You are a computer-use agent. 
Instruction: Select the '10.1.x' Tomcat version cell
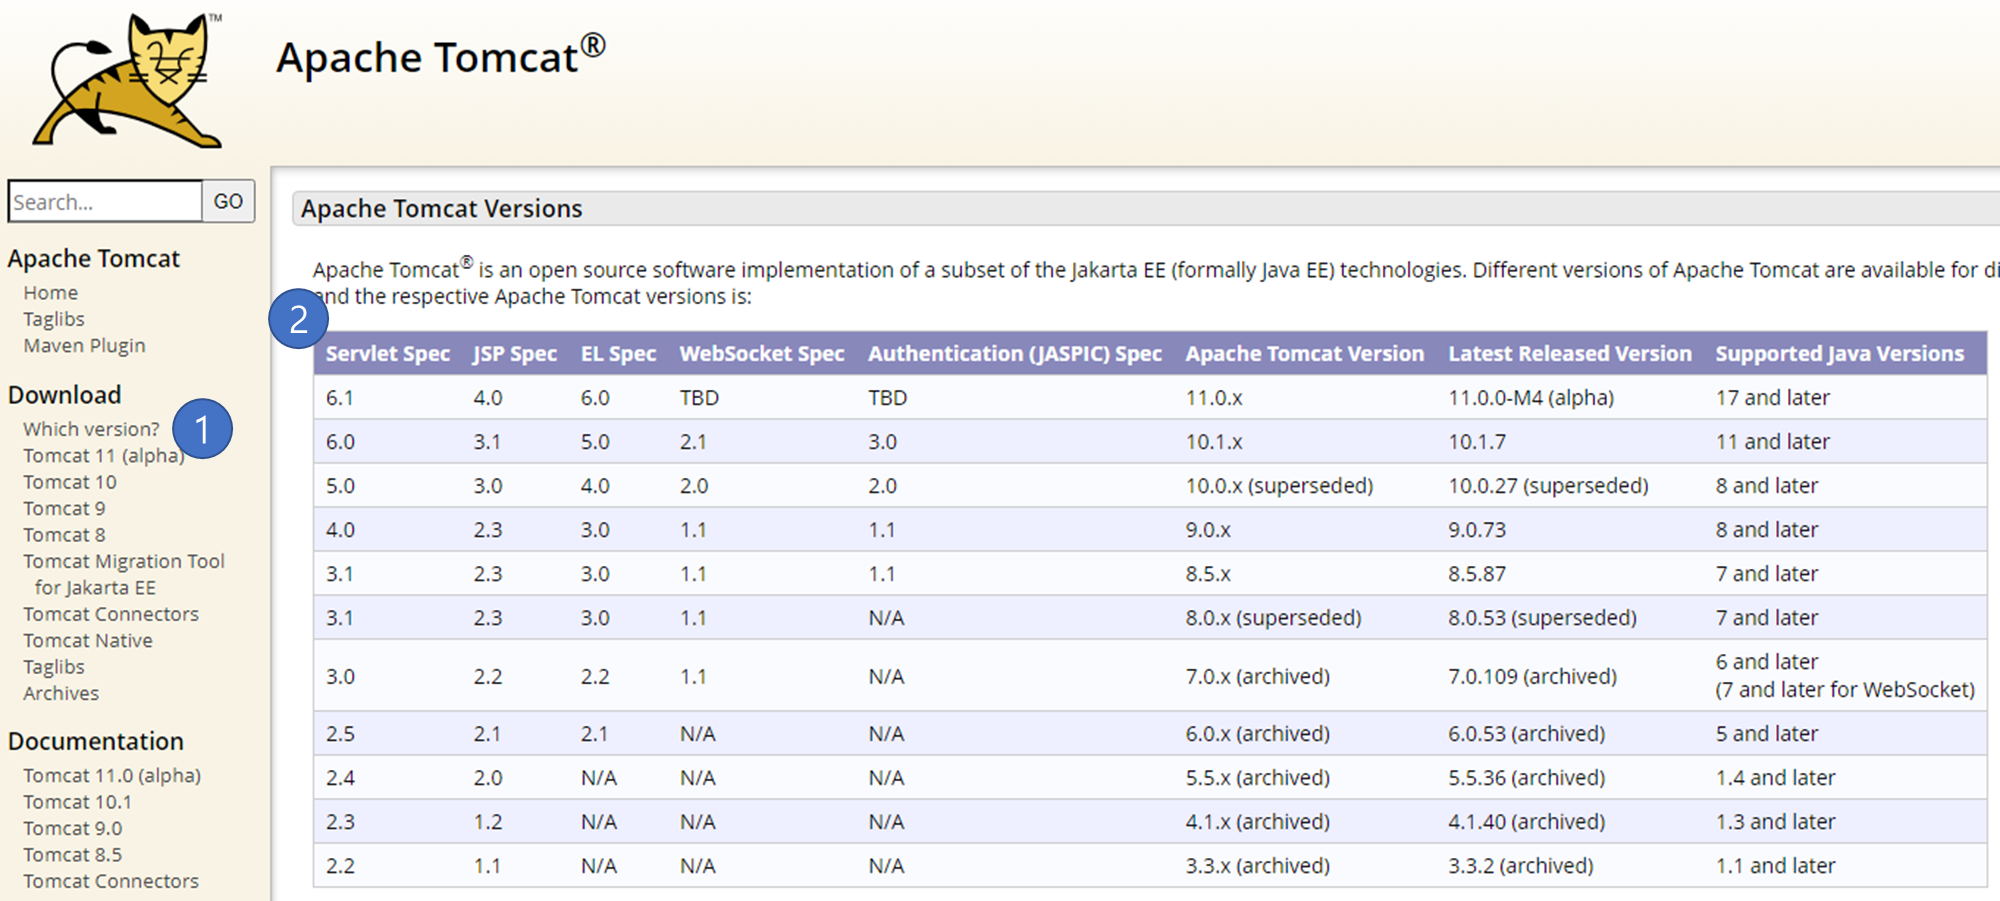pos(1214,441)
